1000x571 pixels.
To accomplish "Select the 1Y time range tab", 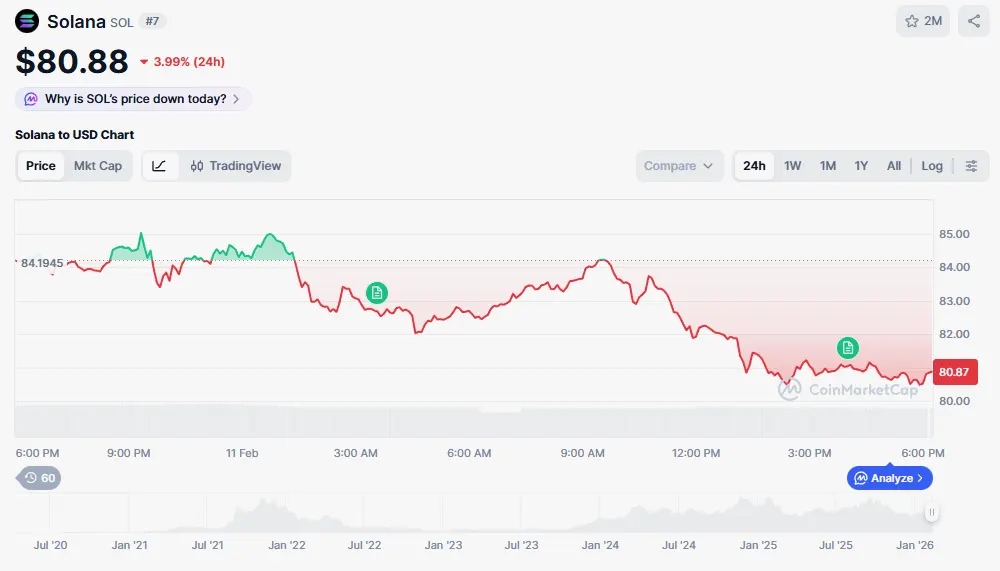I will click(861, 166).
